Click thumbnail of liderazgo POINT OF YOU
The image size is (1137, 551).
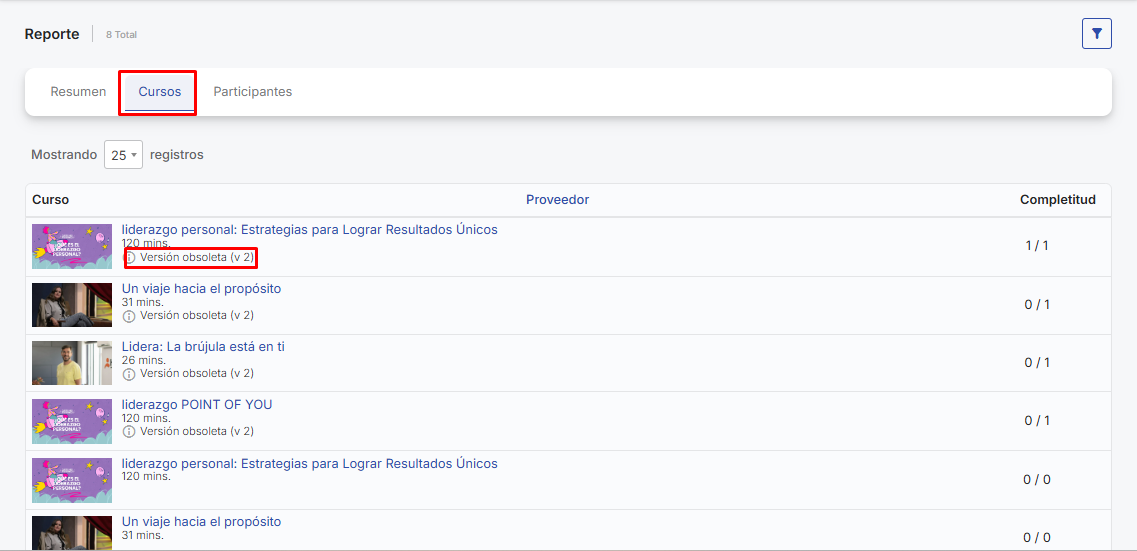pyautogui.click(x=72, y=421)
